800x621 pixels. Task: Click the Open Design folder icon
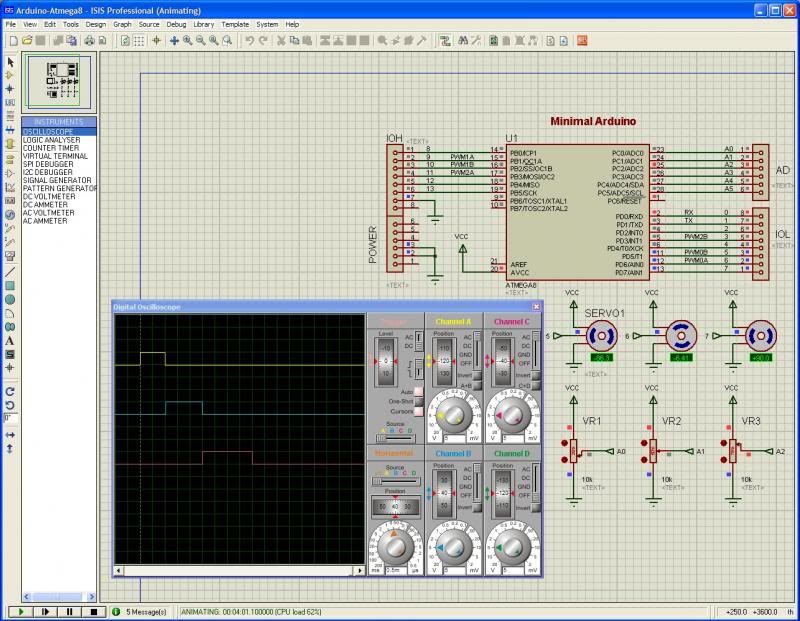click(x=27, y=41)
